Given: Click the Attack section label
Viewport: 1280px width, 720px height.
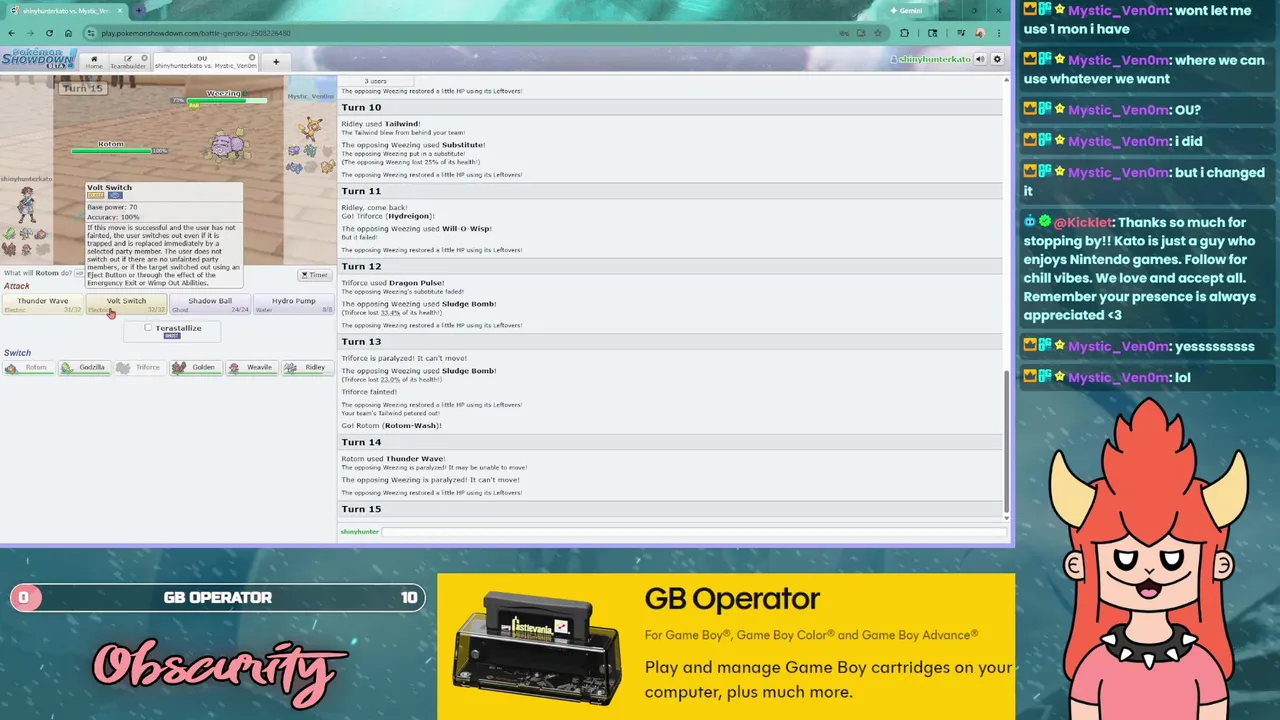Looking at the screenshot, I should (17, 286).
